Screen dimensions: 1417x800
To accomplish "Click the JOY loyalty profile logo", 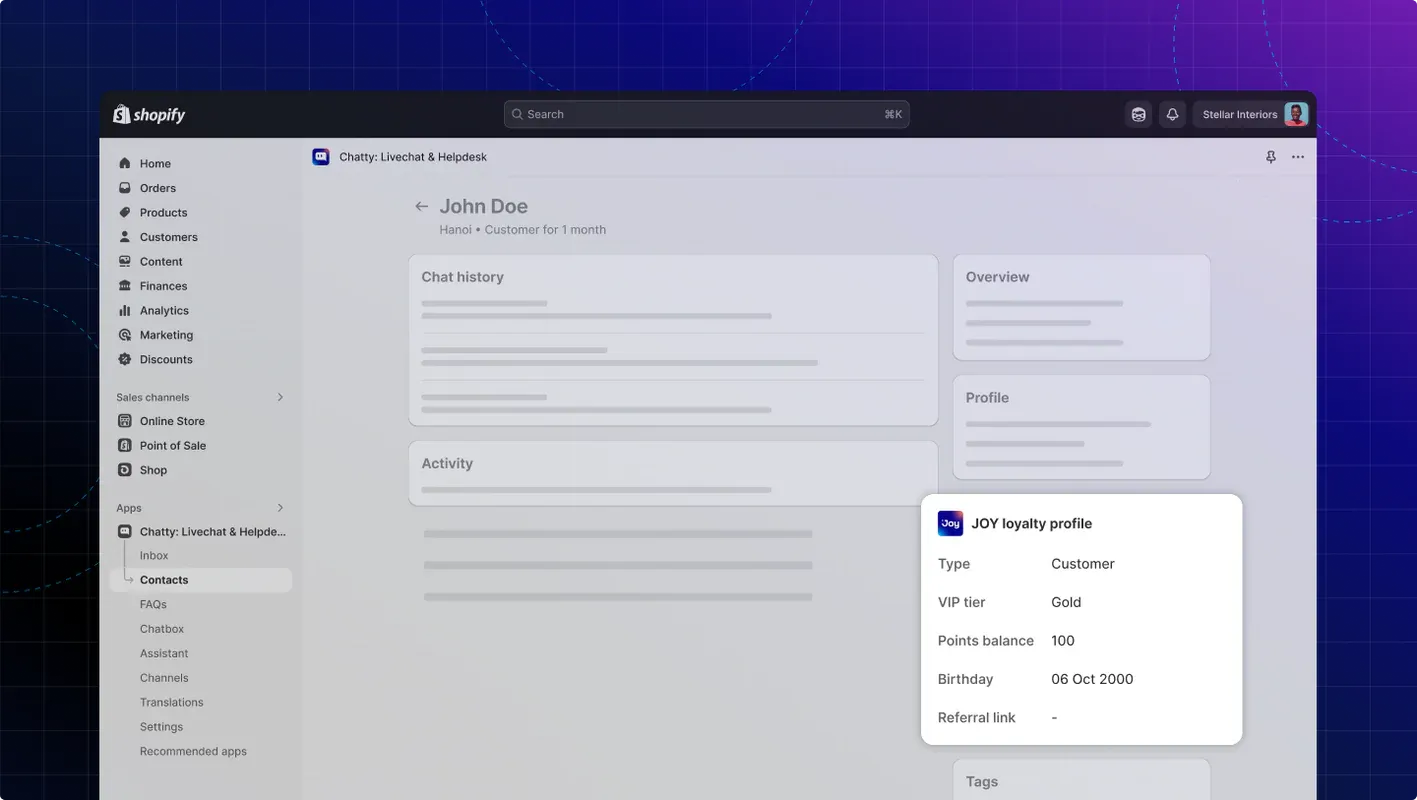I will (950, 522).
